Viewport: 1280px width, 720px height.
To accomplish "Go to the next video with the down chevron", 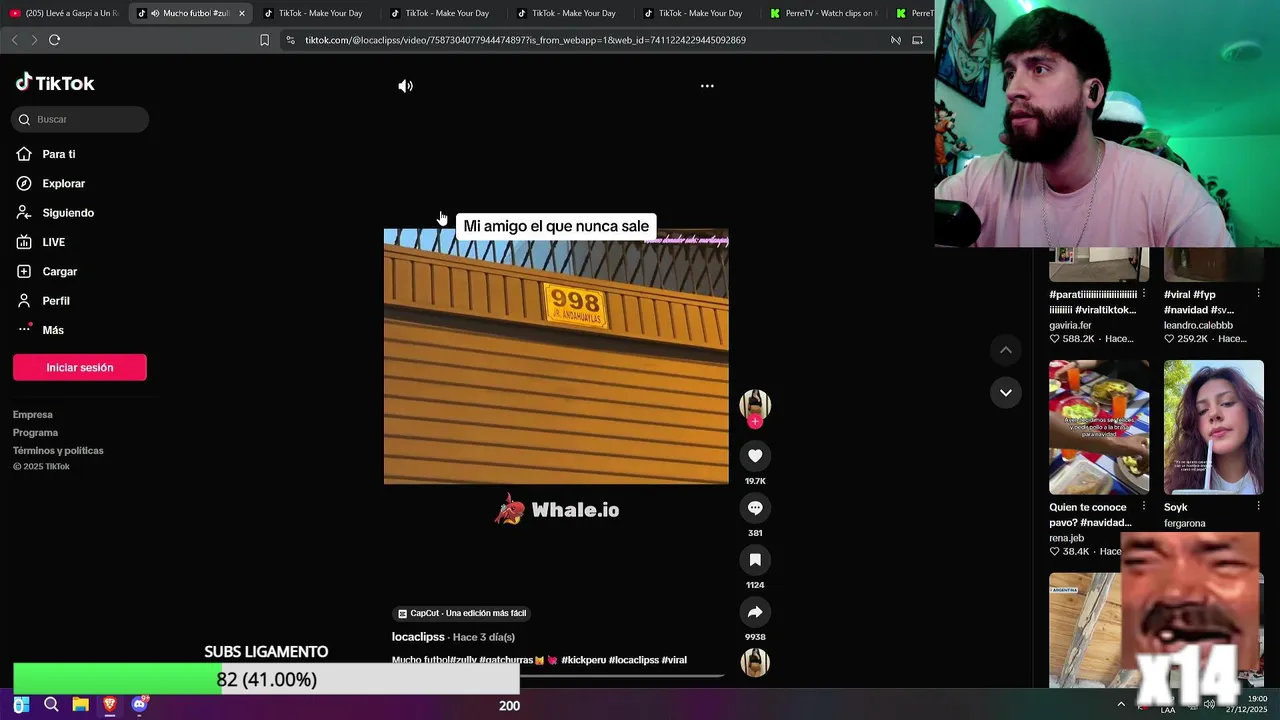I will tap(1006, 392).
